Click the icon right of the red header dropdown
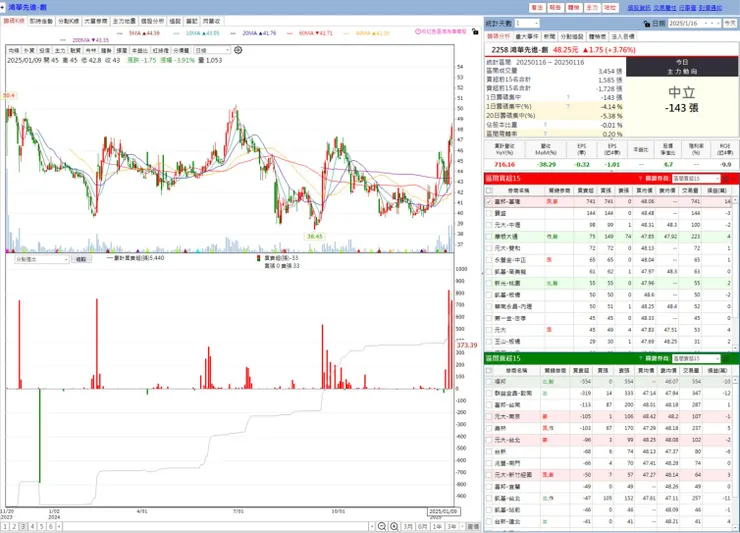This screenshot has width=740, height=533. [726, 178]
